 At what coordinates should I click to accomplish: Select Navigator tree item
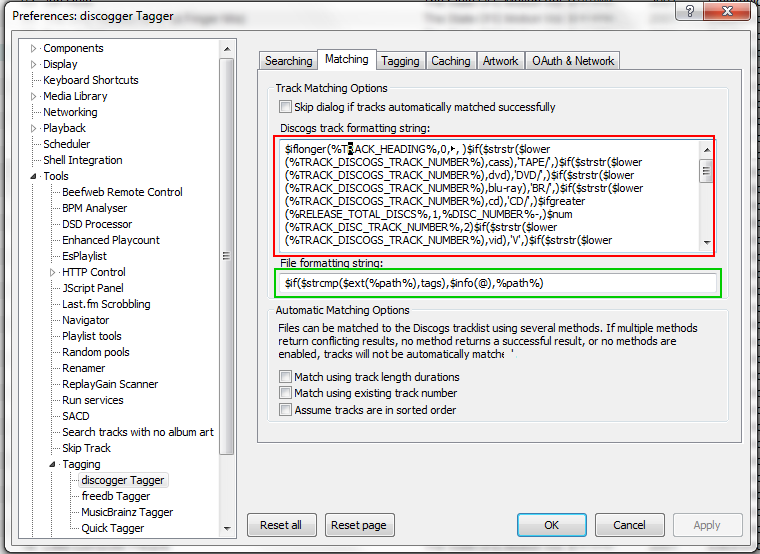pyautogui.click(x=86, y=320)
